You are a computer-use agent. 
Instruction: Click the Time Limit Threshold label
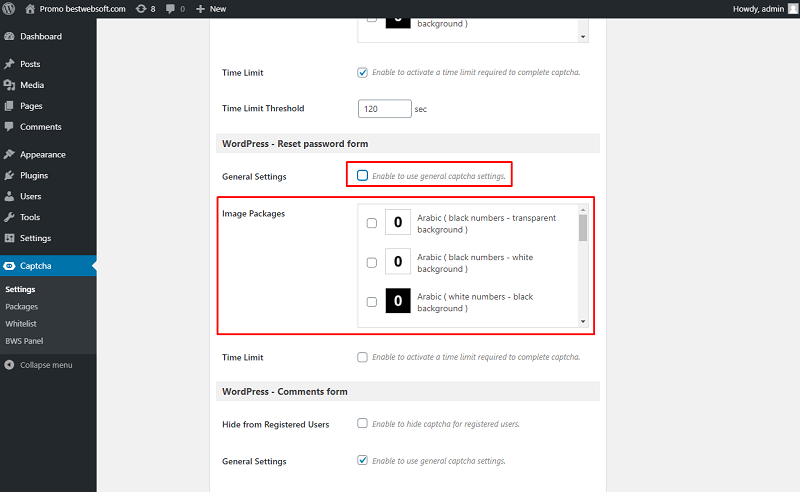(263, 108)
